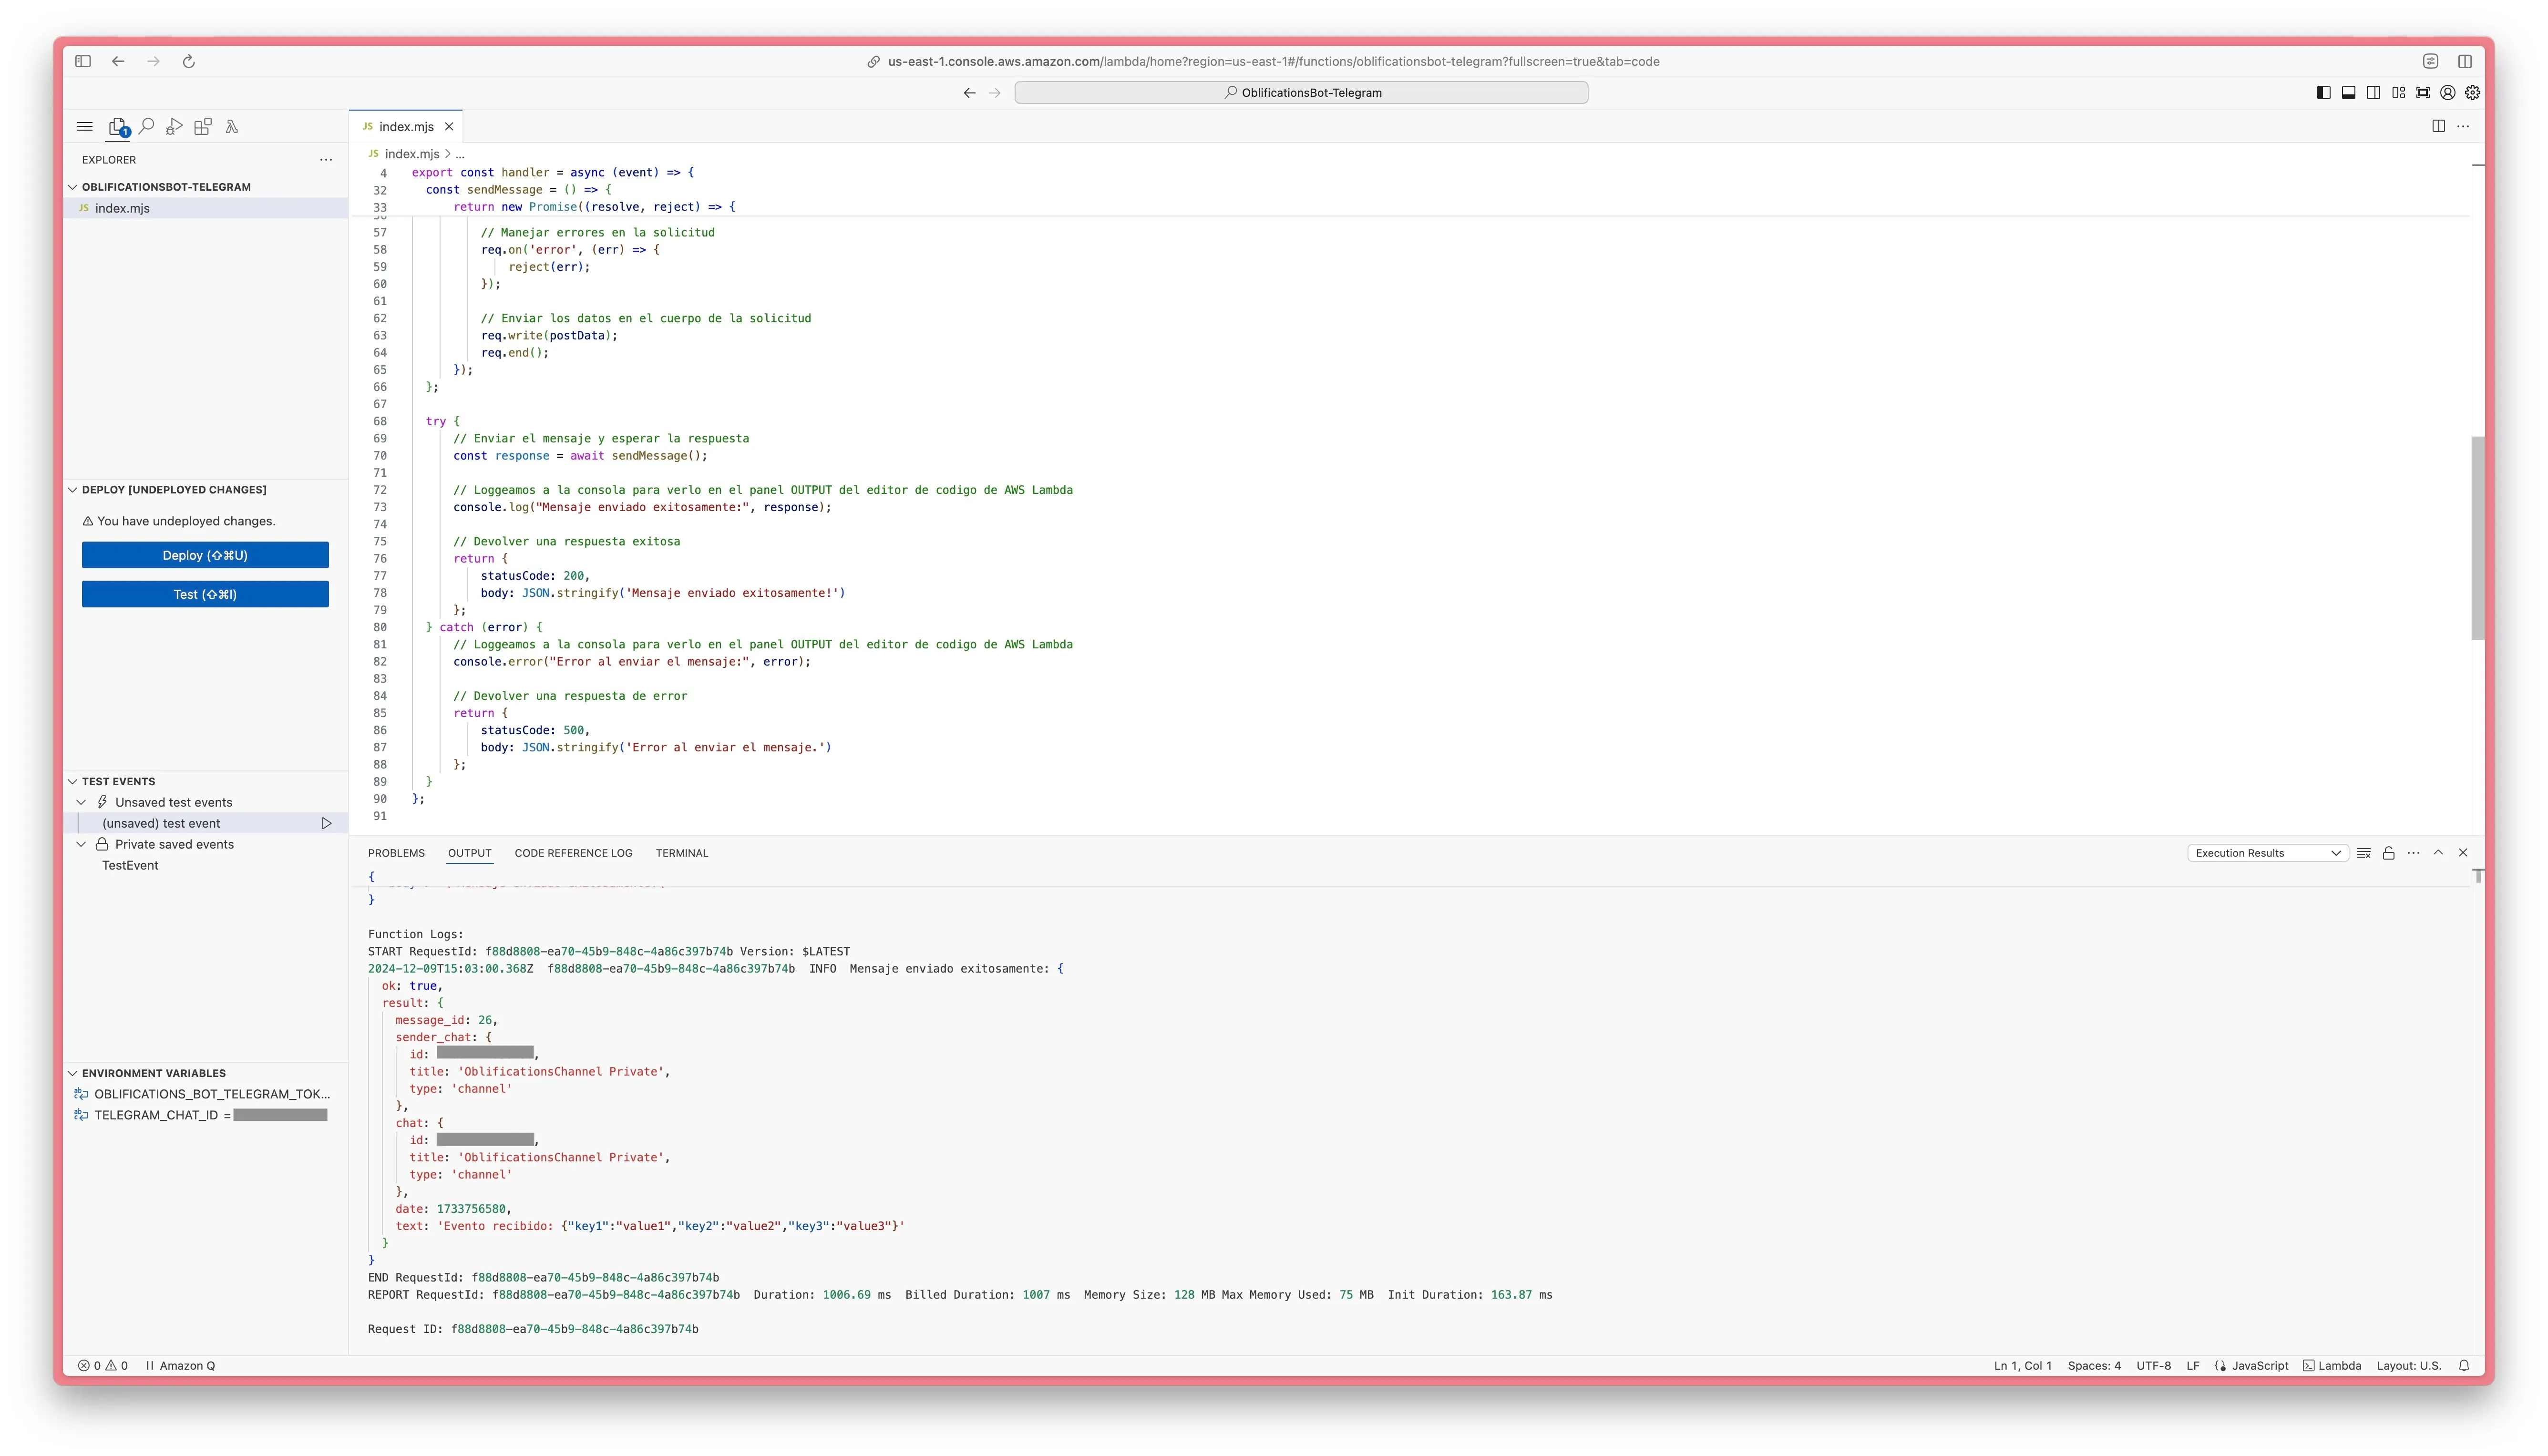Toggle output auto-scroll lock
The width and height of the screenshot is (2548, 1456).
2389,853
